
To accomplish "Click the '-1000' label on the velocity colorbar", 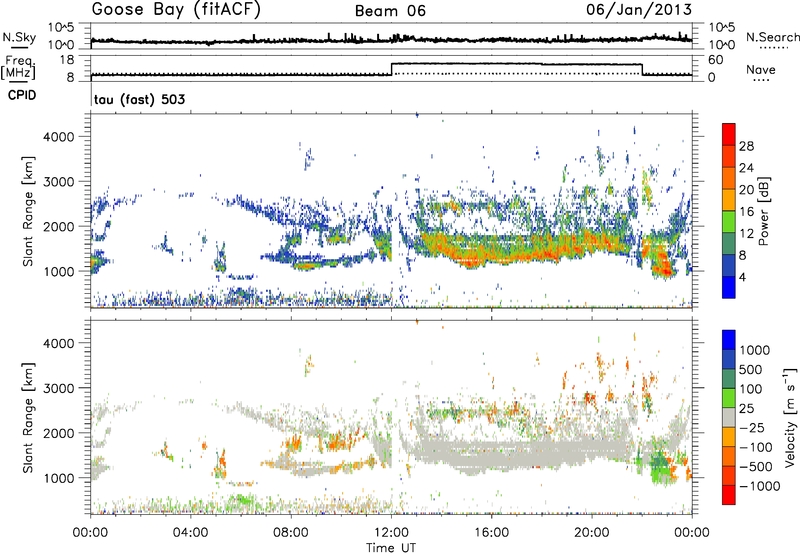I will 760,486.
